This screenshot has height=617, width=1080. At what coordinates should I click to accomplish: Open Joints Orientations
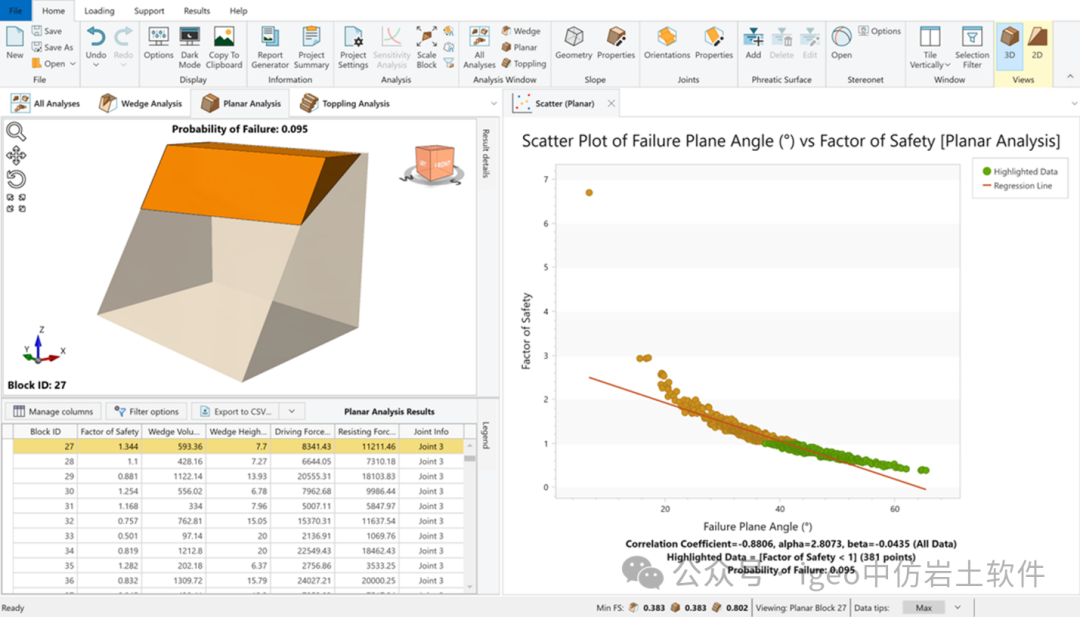pos(667,43)
